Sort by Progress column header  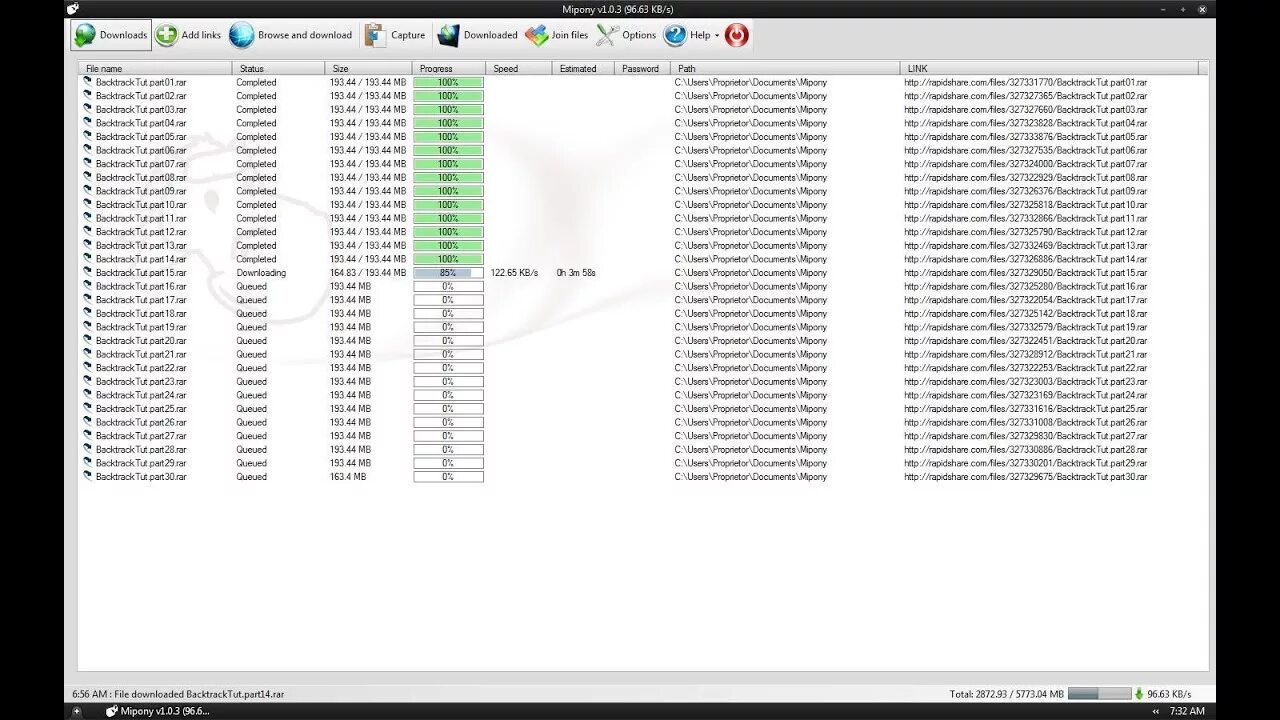(449, 69)
